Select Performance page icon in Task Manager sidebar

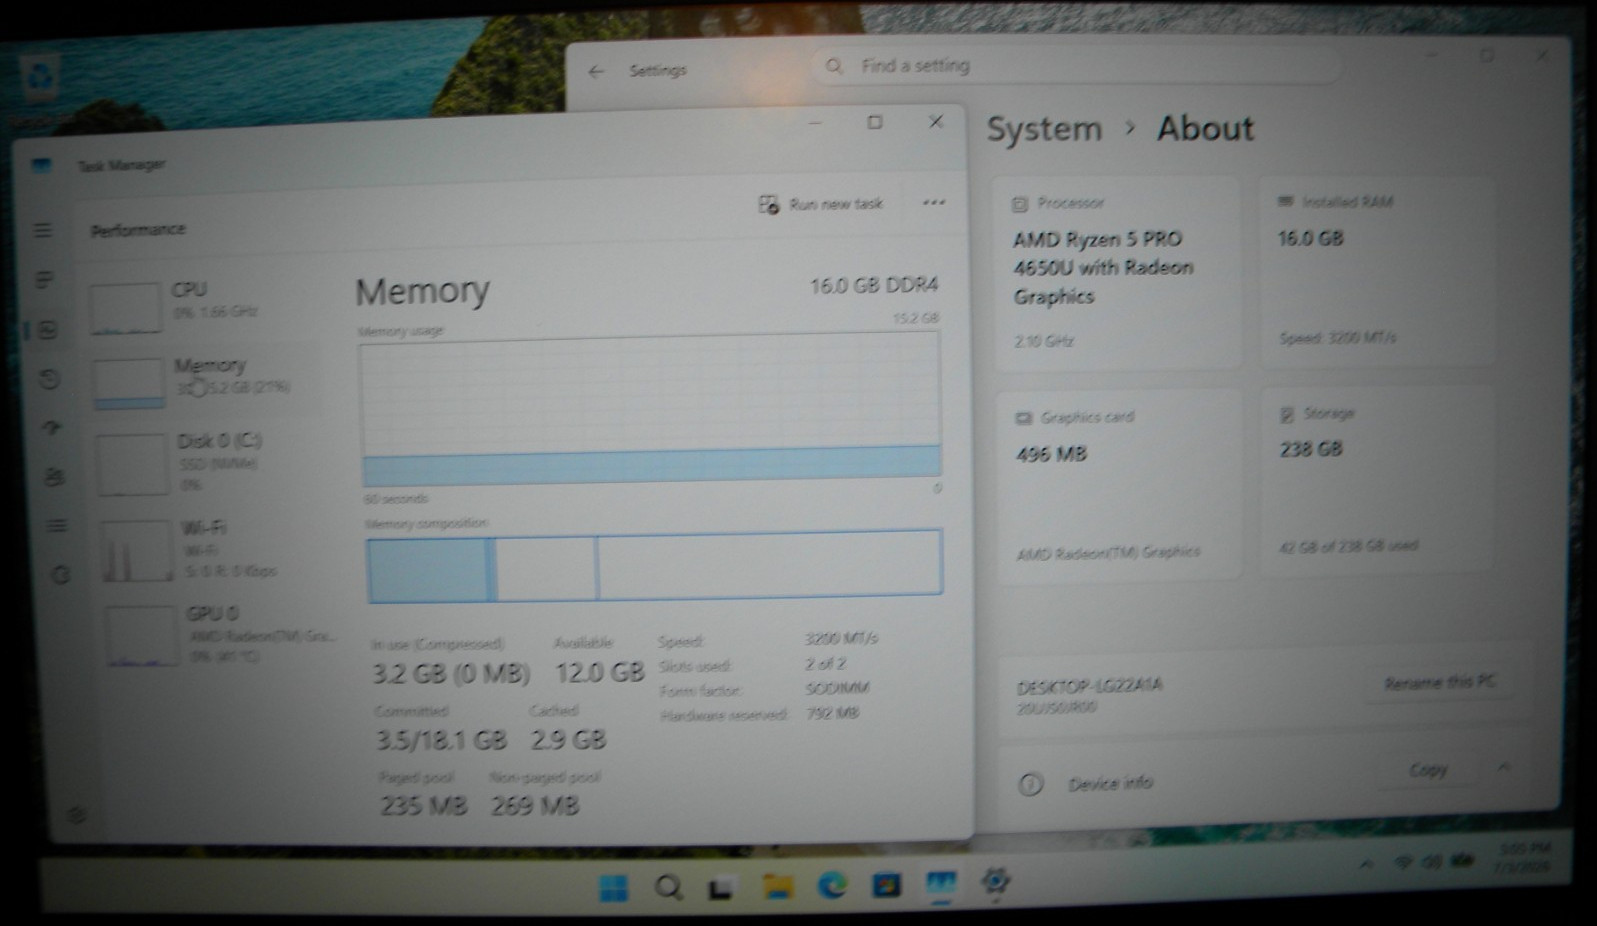(48, 329)
